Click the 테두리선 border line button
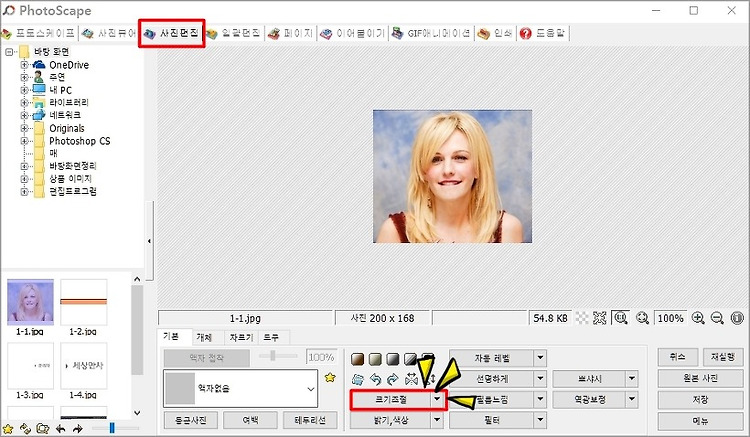The height and width of the screenshot is (437, 750). click(x=310, y=420)
